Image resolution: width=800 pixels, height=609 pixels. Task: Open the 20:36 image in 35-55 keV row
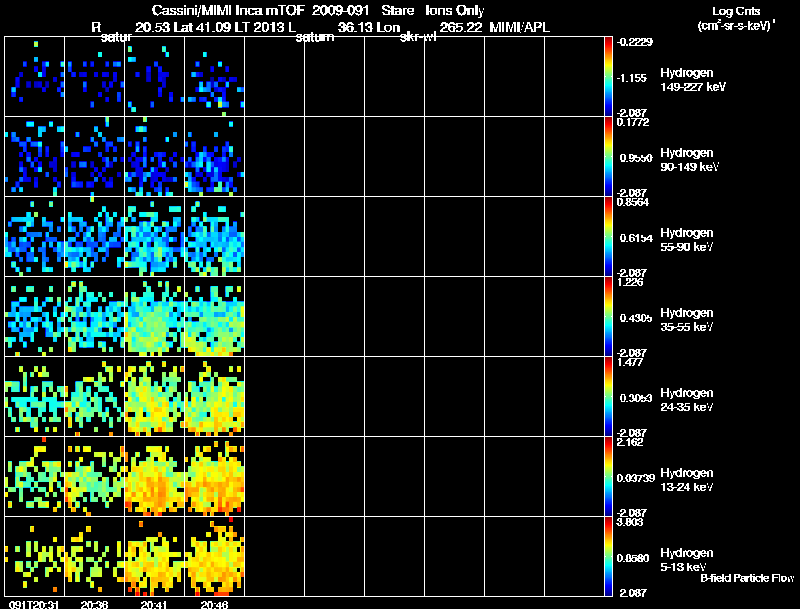94,316
